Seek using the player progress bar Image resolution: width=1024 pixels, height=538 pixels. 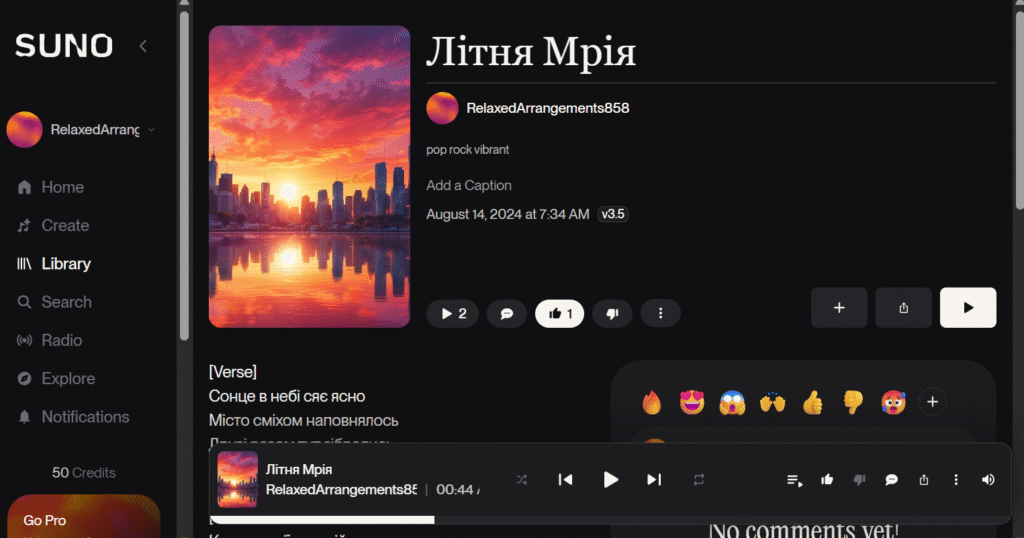pos(610,520)
